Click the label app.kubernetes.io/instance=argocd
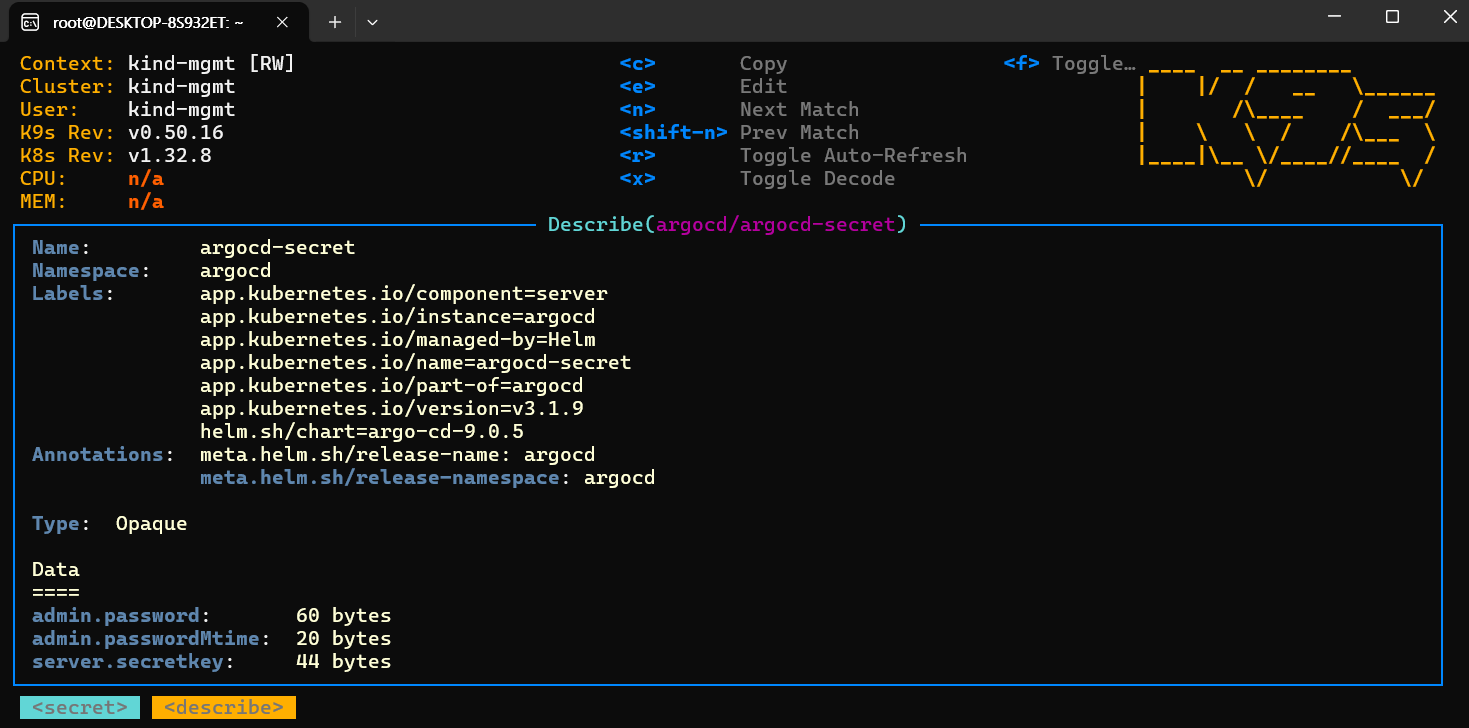The height and width of the screenshot is (728, 1469). click(397, 317)
